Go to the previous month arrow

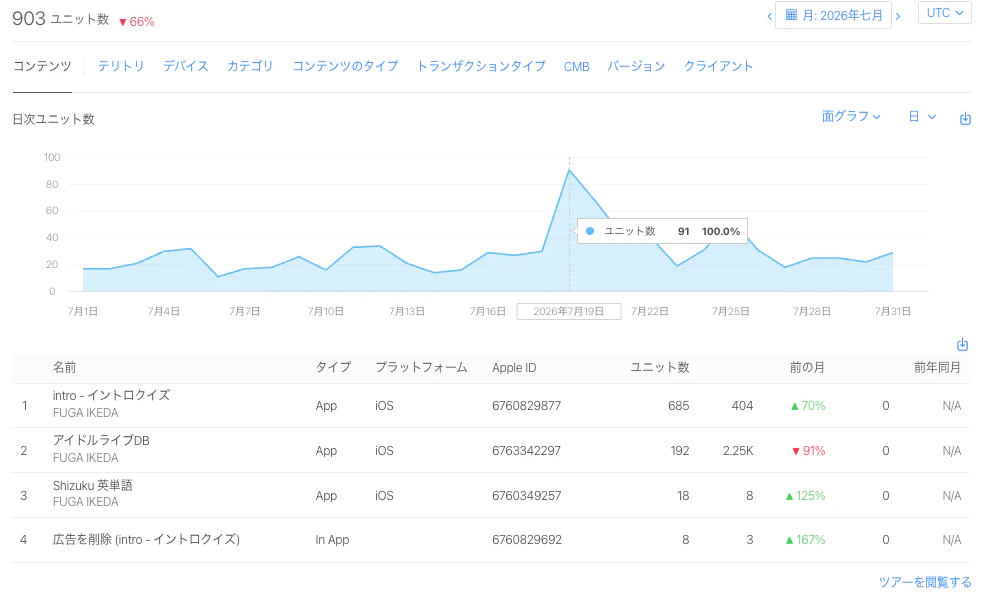tap(769, 16)
